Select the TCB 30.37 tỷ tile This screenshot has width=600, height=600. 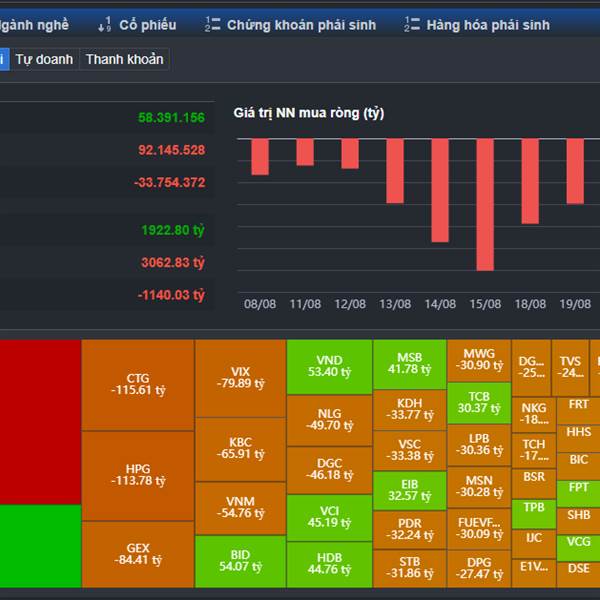point(479,403)
